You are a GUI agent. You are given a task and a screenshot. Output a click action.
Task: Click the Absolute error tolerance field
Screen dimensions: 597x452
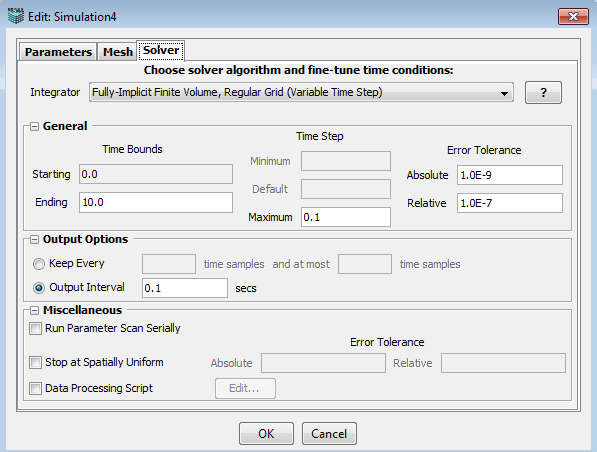509,175
